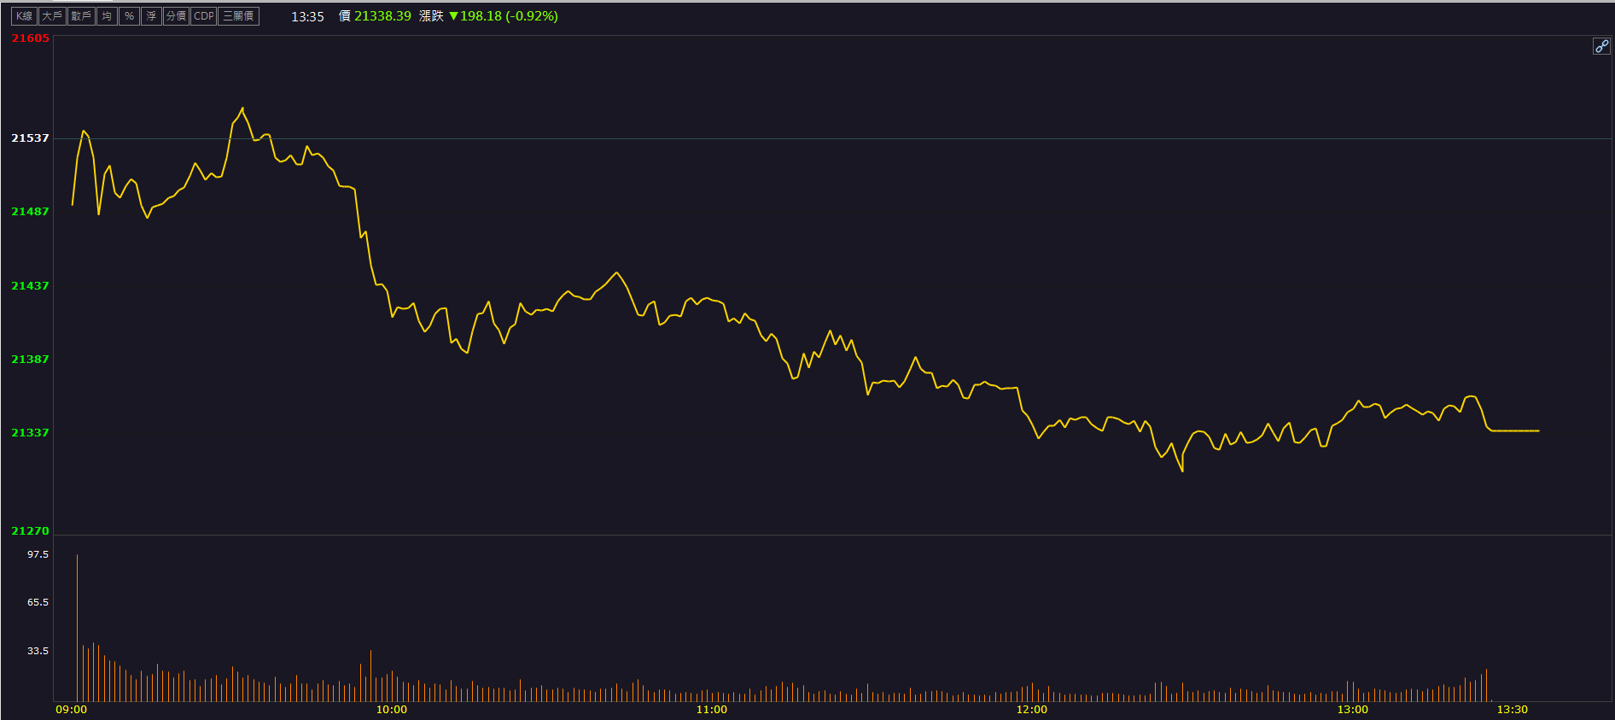Screen dimensions: 1615x720
Task: Click the 09:00 marker on the time axis
Action: pyautogui.click(x=71, y=709)
